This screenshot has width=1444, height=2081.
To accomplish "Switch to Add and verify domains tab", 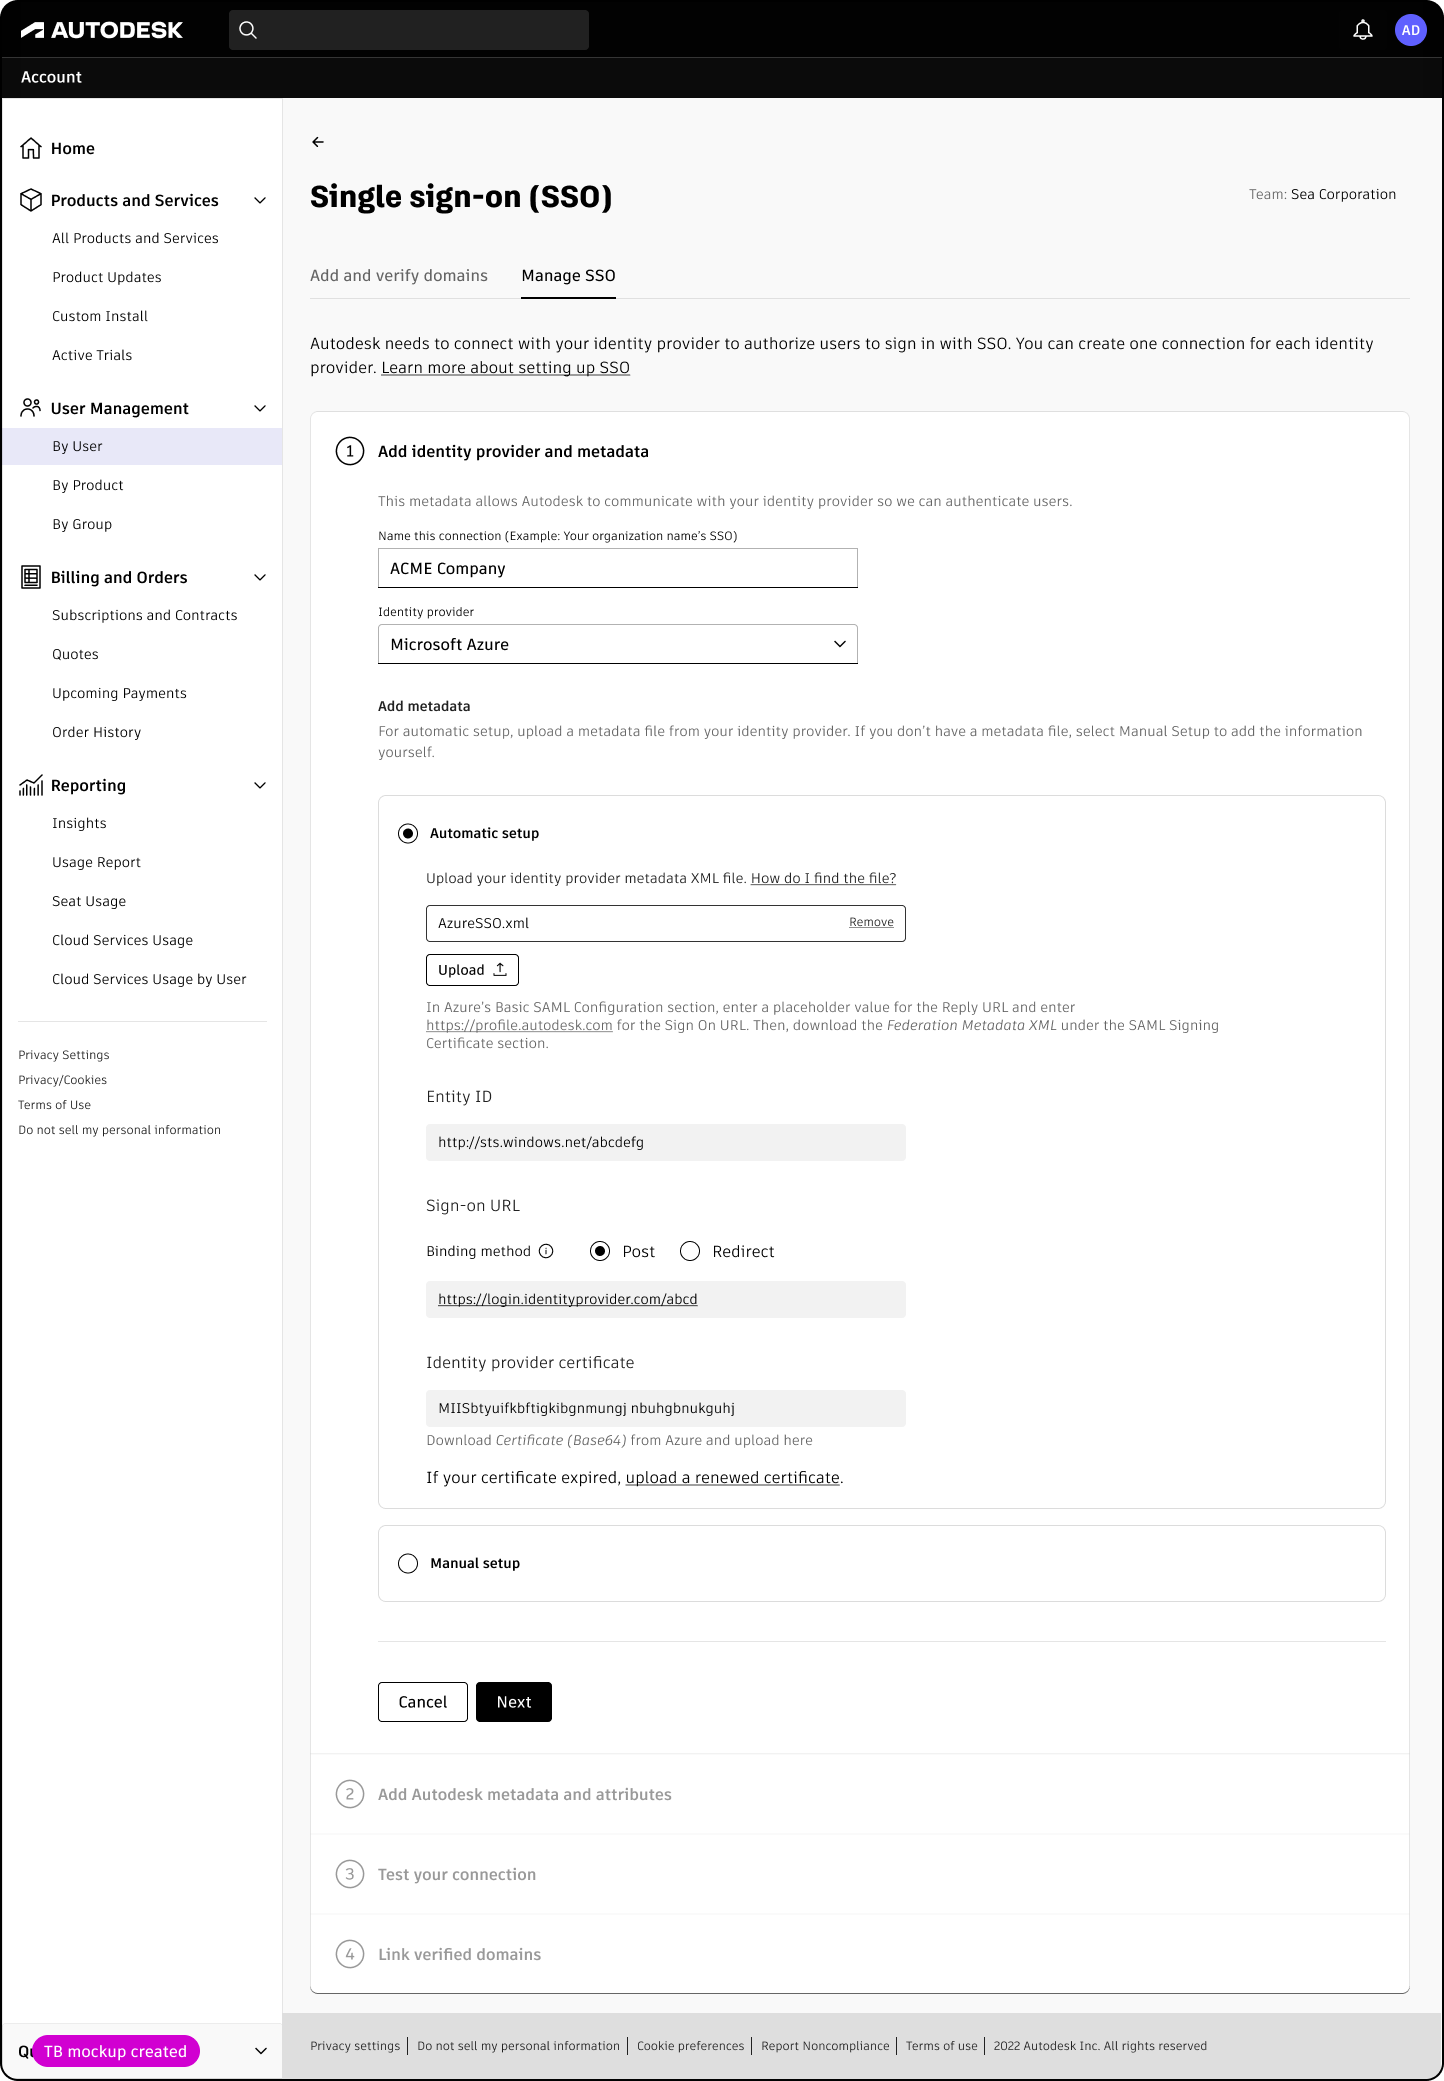I will coord(399,275).
